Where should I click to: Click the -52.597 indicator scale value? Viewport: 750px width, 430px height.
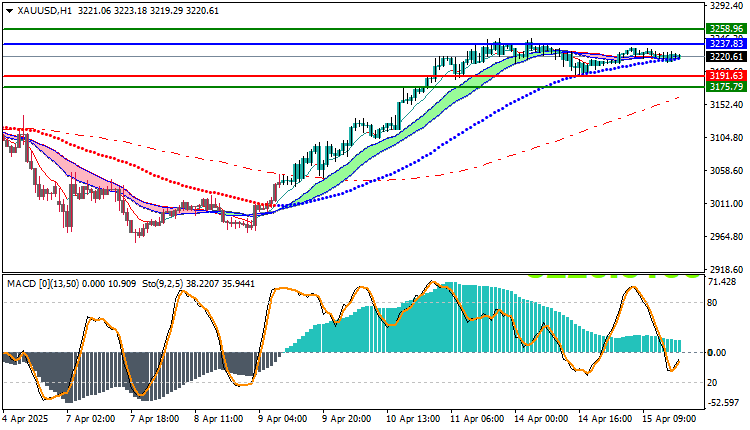722,403
